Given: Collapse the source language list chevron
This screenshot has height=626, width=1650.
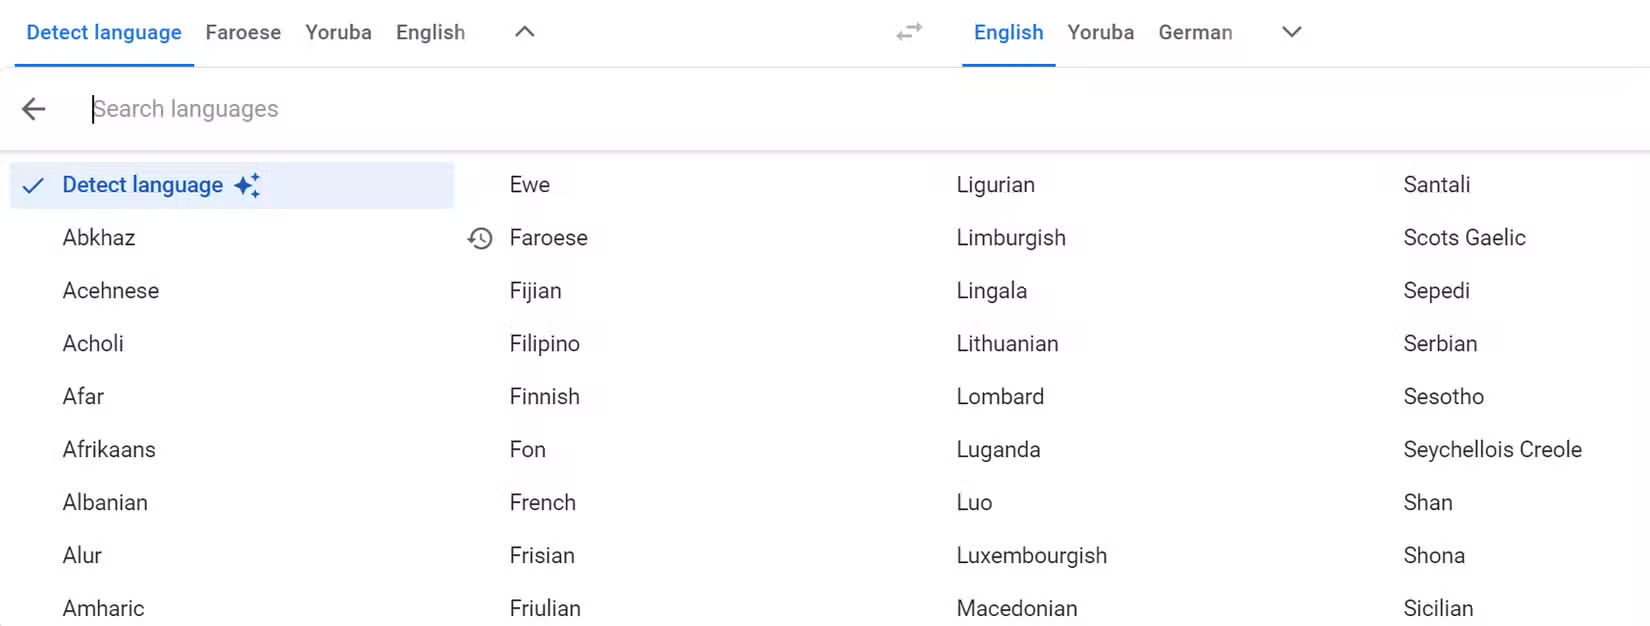Looking at the screenshot, I should 524,32.
